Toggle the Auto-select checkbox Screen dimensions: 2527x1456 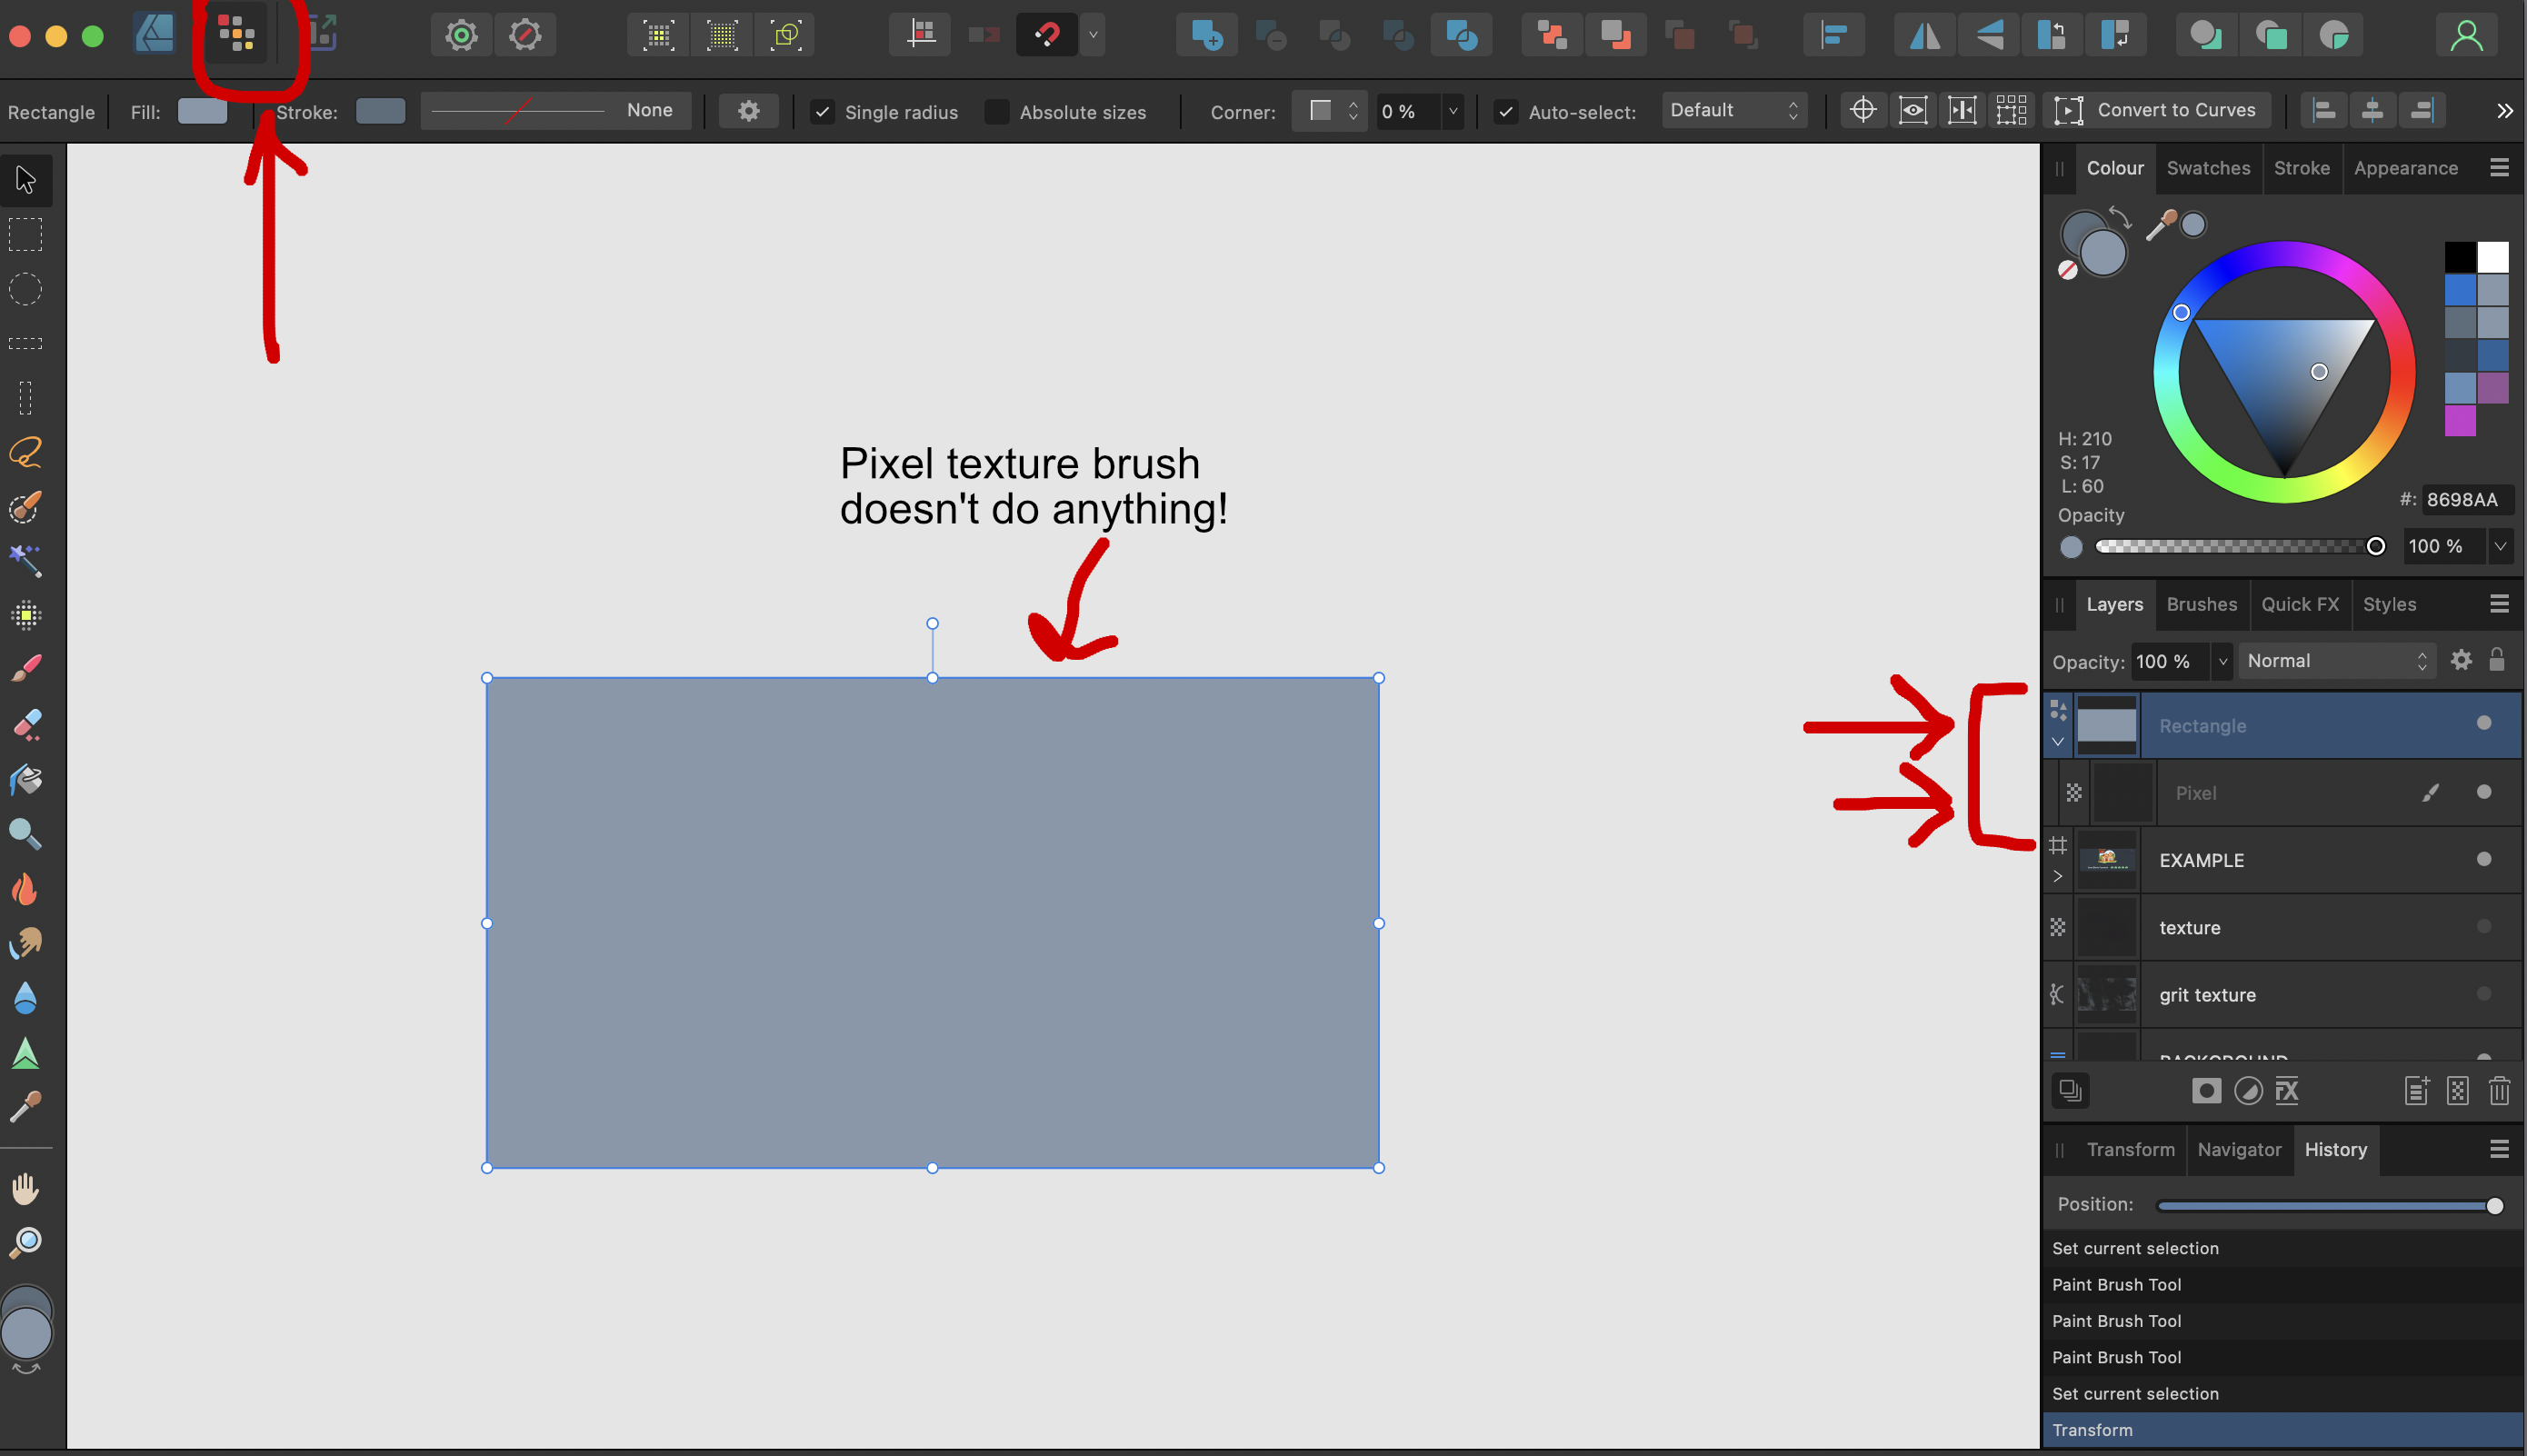tap(1506, 112)
